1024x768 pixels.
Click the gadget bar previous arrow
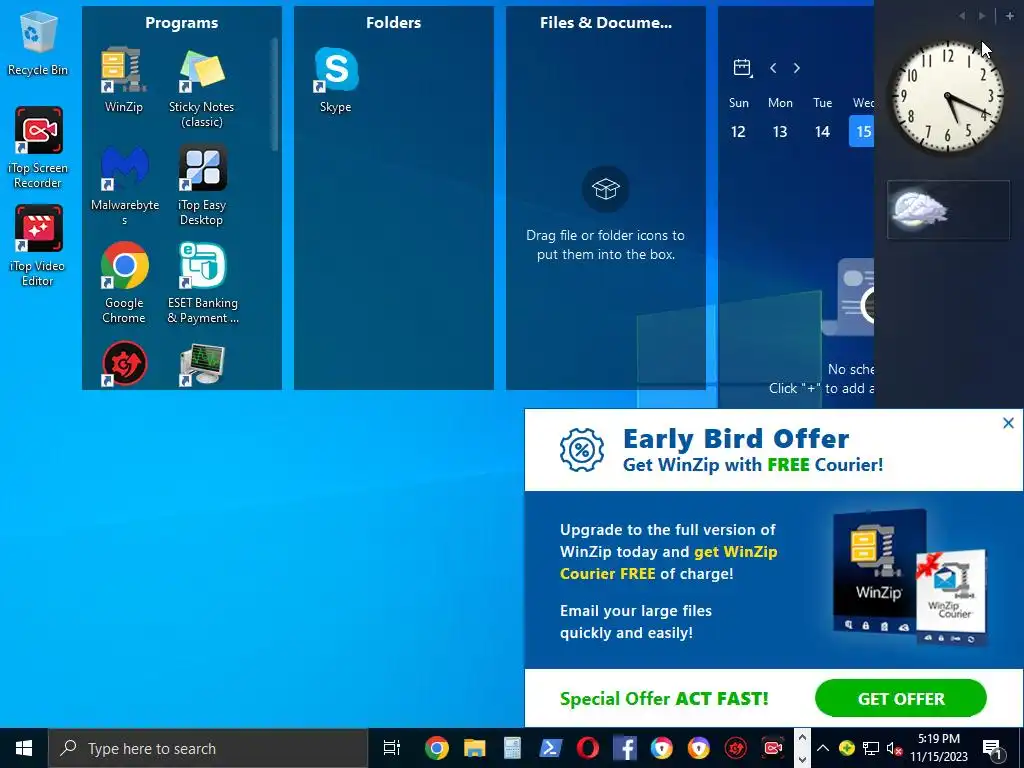(962, 16)
